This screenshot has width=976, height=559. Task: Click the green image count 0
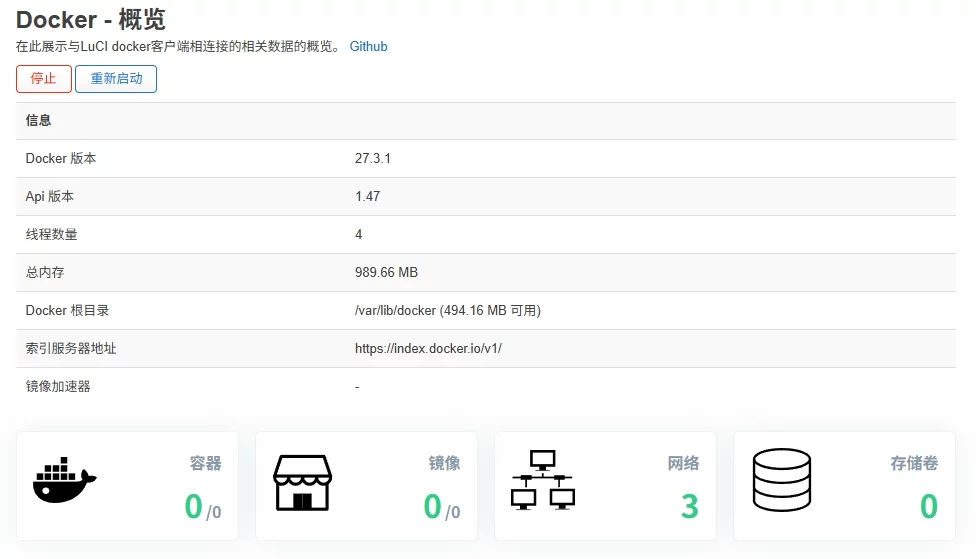[432, 507]
